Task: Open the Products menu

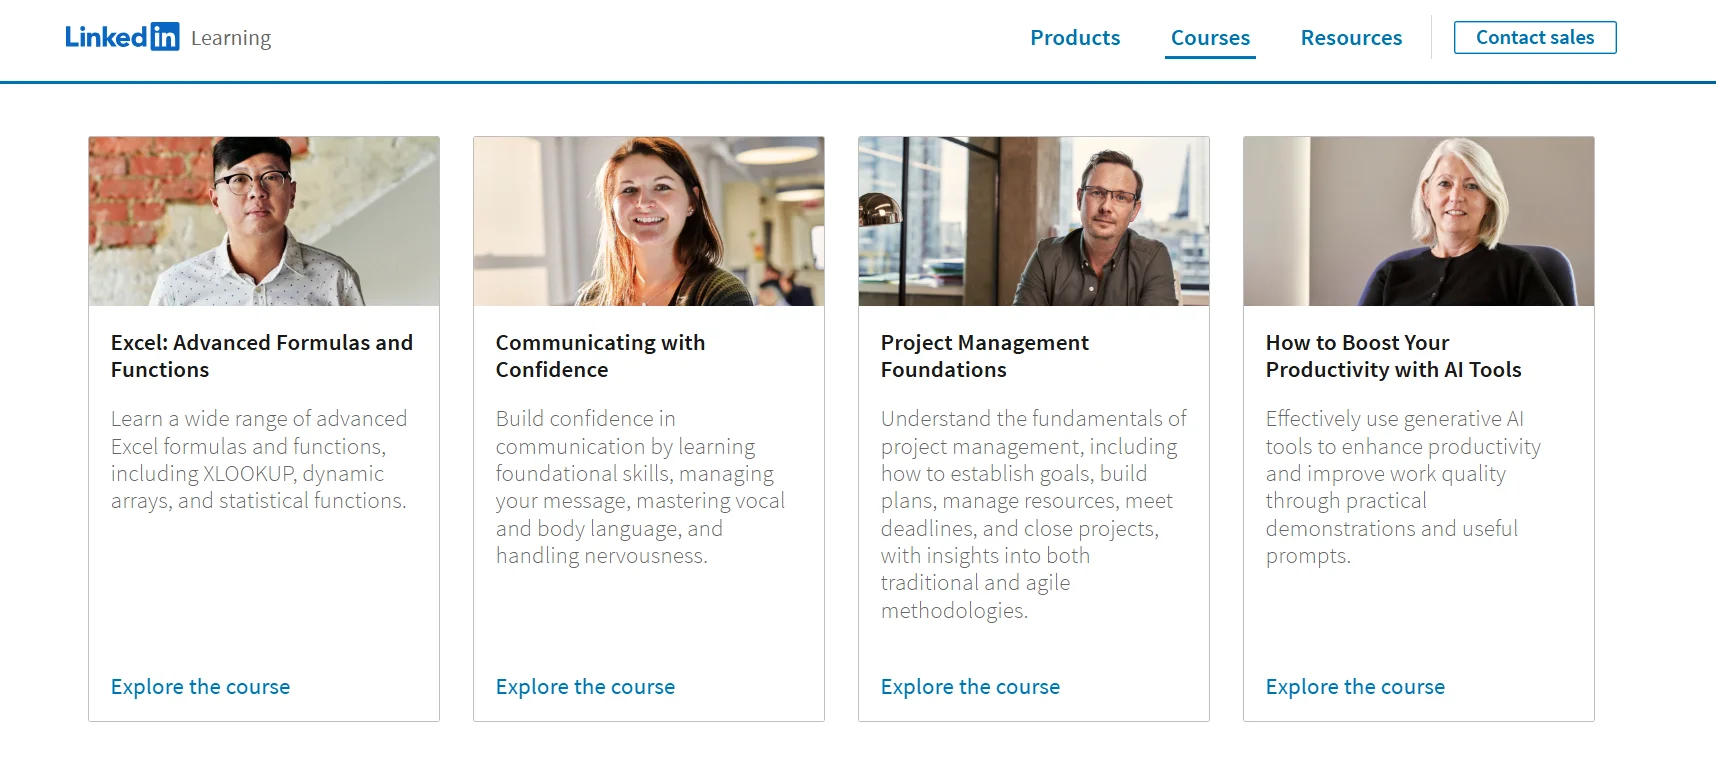Action: (1075, 38)
